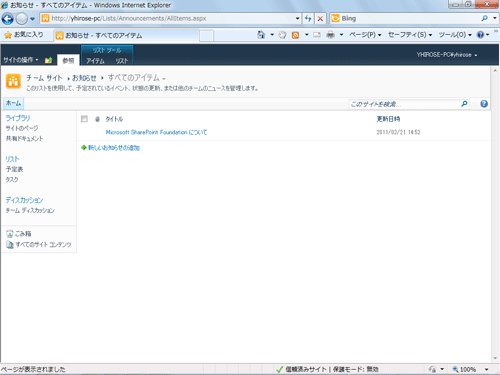Open the セーフティ(S) dropdown menu
The width and height of the screenshot is (500, 375).
click(x=410, y=35)
